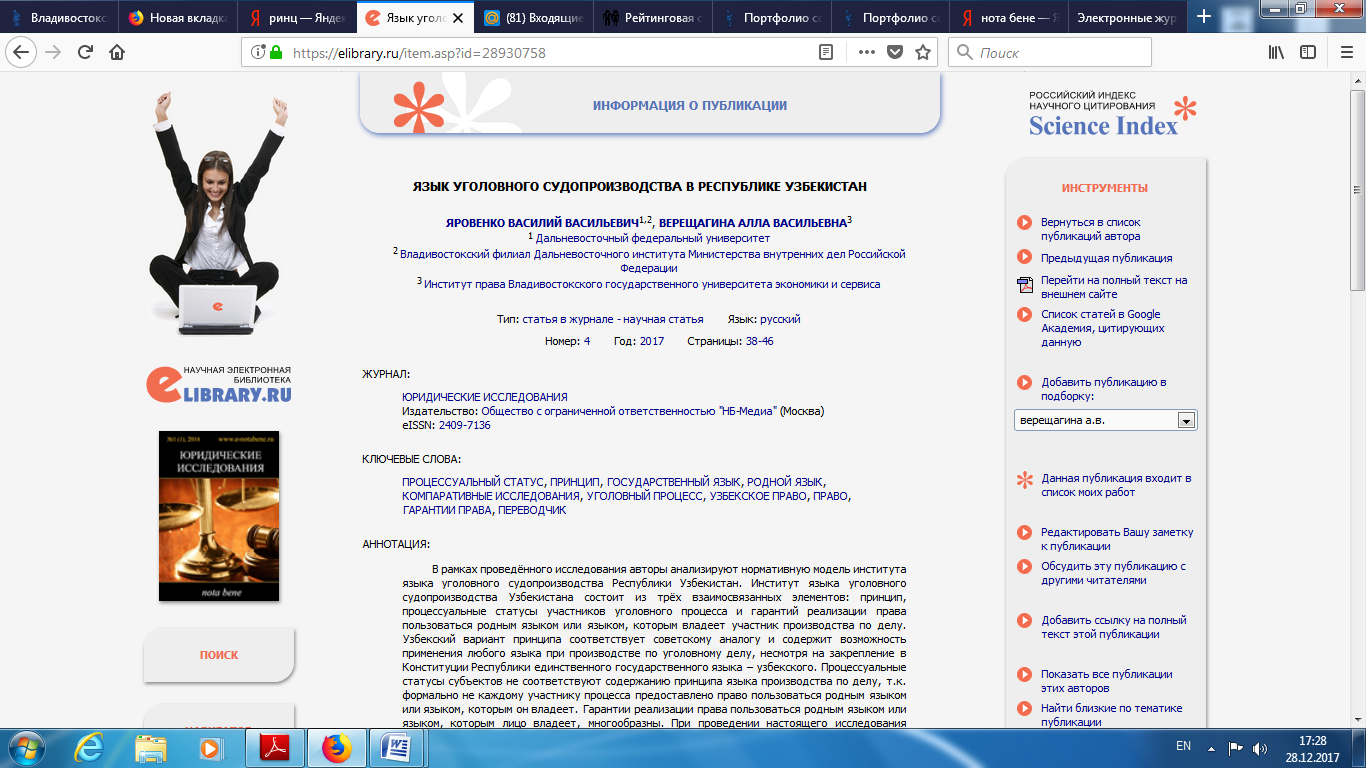
Task: Switch to the Рейтинговая tab
Action: [652, 17]
